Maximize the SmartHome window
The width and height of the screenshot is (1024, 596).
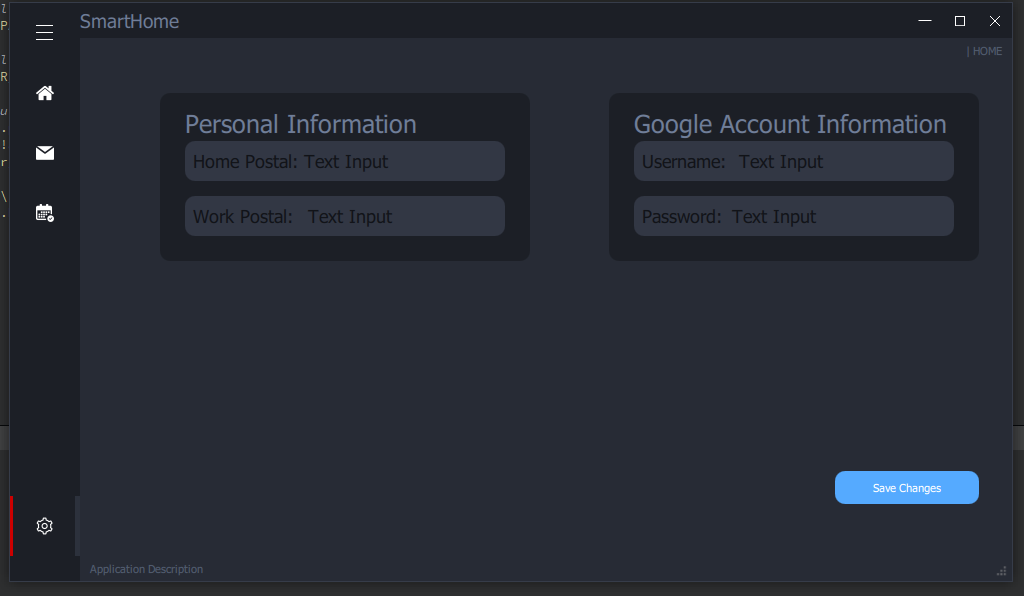pyautogui.click(x=960, y=21)
